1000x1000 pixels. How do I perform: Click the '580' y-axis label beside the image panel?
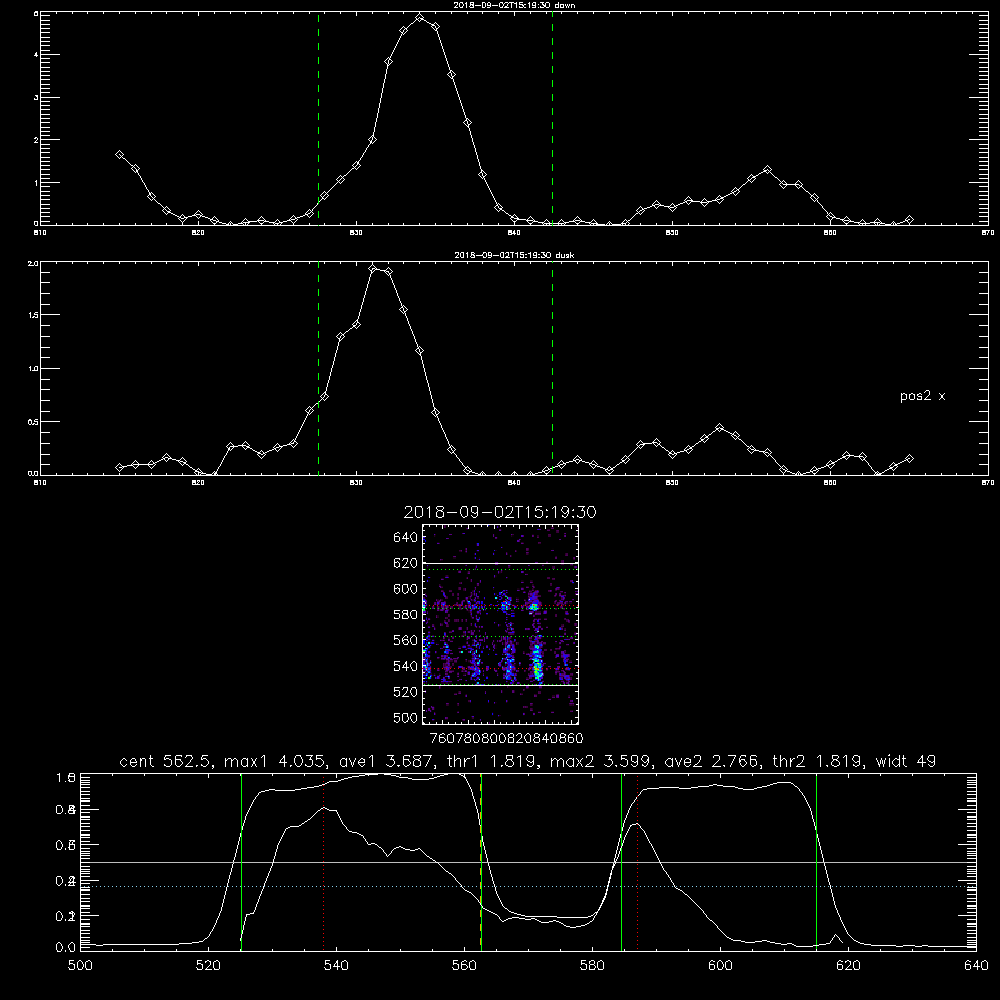[x=406, y=615]
